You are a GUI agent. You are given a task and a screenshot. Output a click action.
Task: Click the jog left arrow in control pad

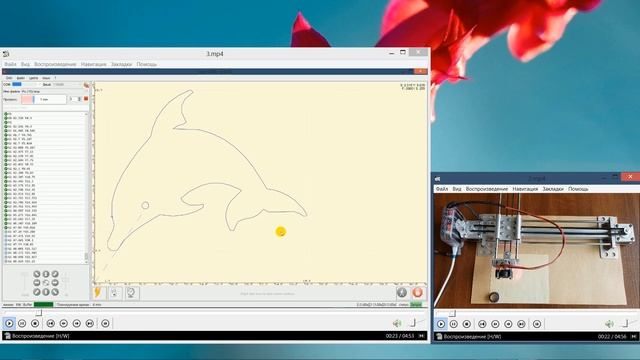pyautogui.click(x=37, y=283)
